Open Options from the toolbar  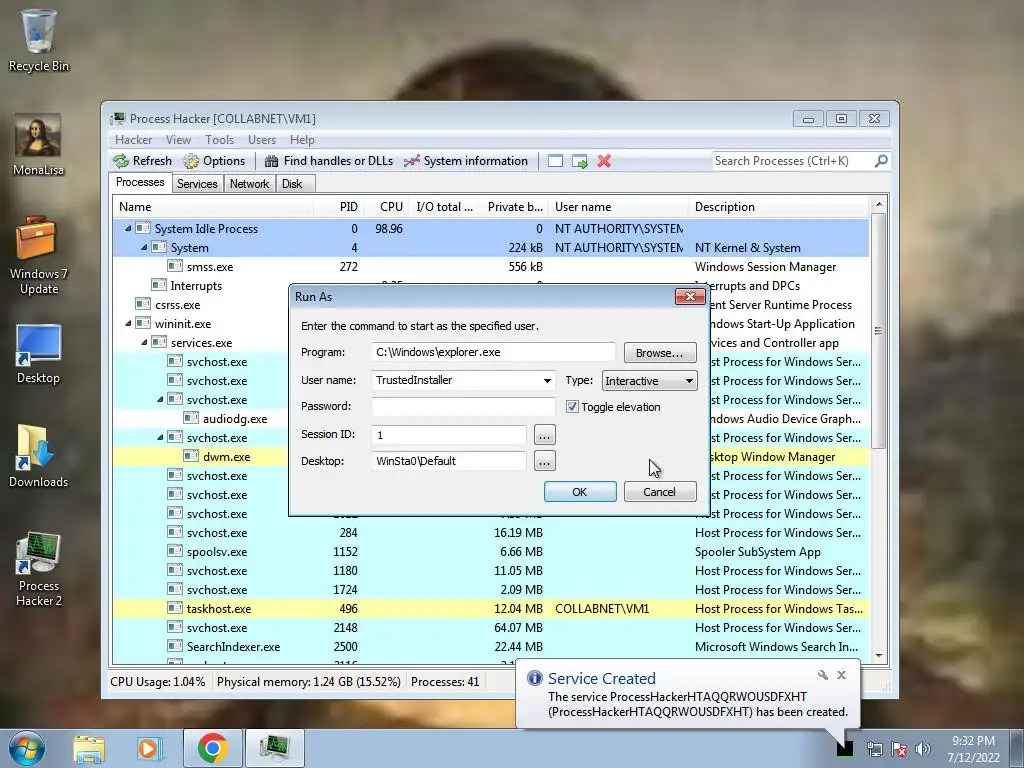pos(214,161)
